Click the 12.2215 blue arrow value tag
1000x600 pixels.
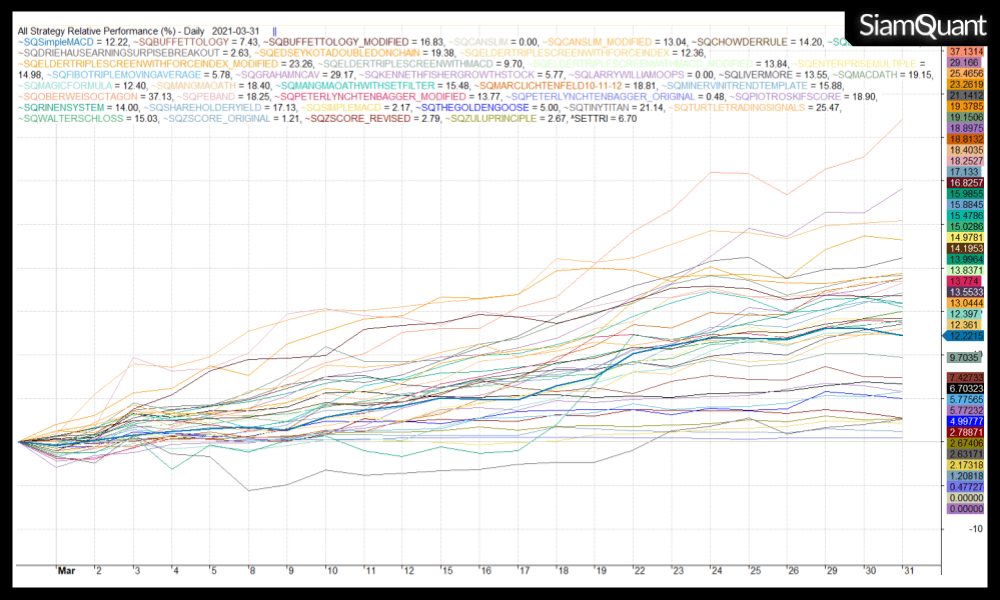coord(964,335)
